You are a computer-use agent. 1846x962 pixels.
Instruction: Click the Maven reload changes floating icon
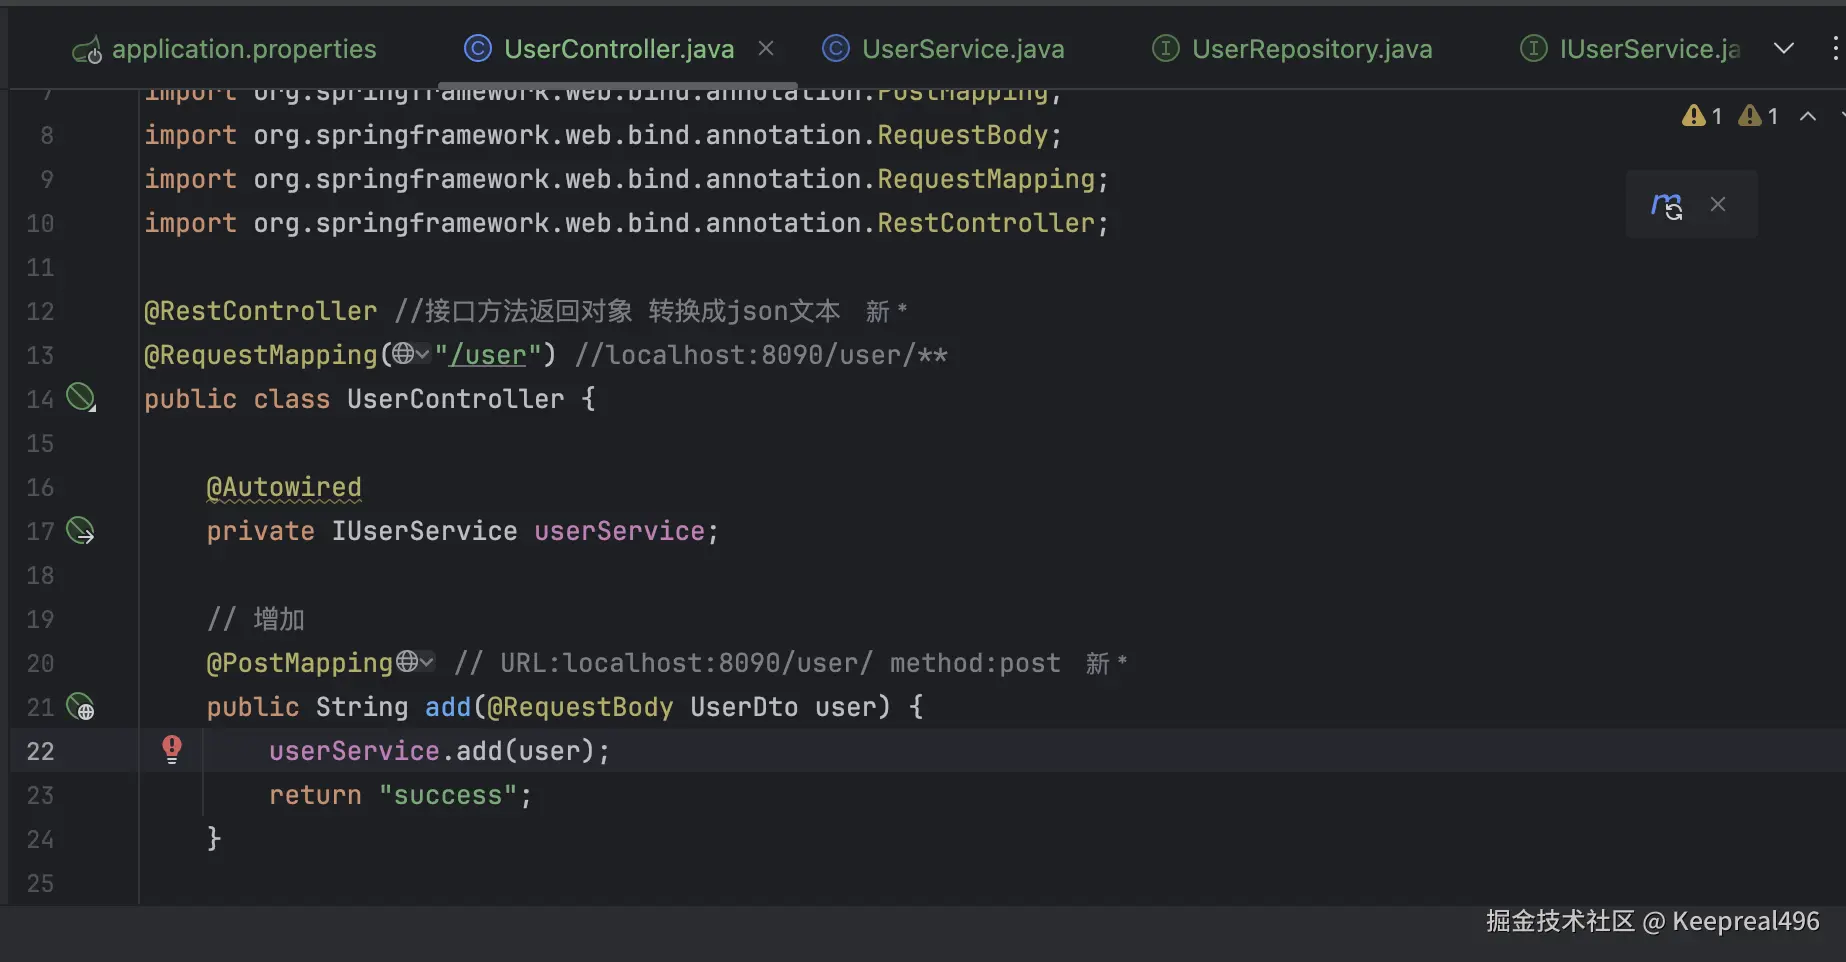point(1666,205)
